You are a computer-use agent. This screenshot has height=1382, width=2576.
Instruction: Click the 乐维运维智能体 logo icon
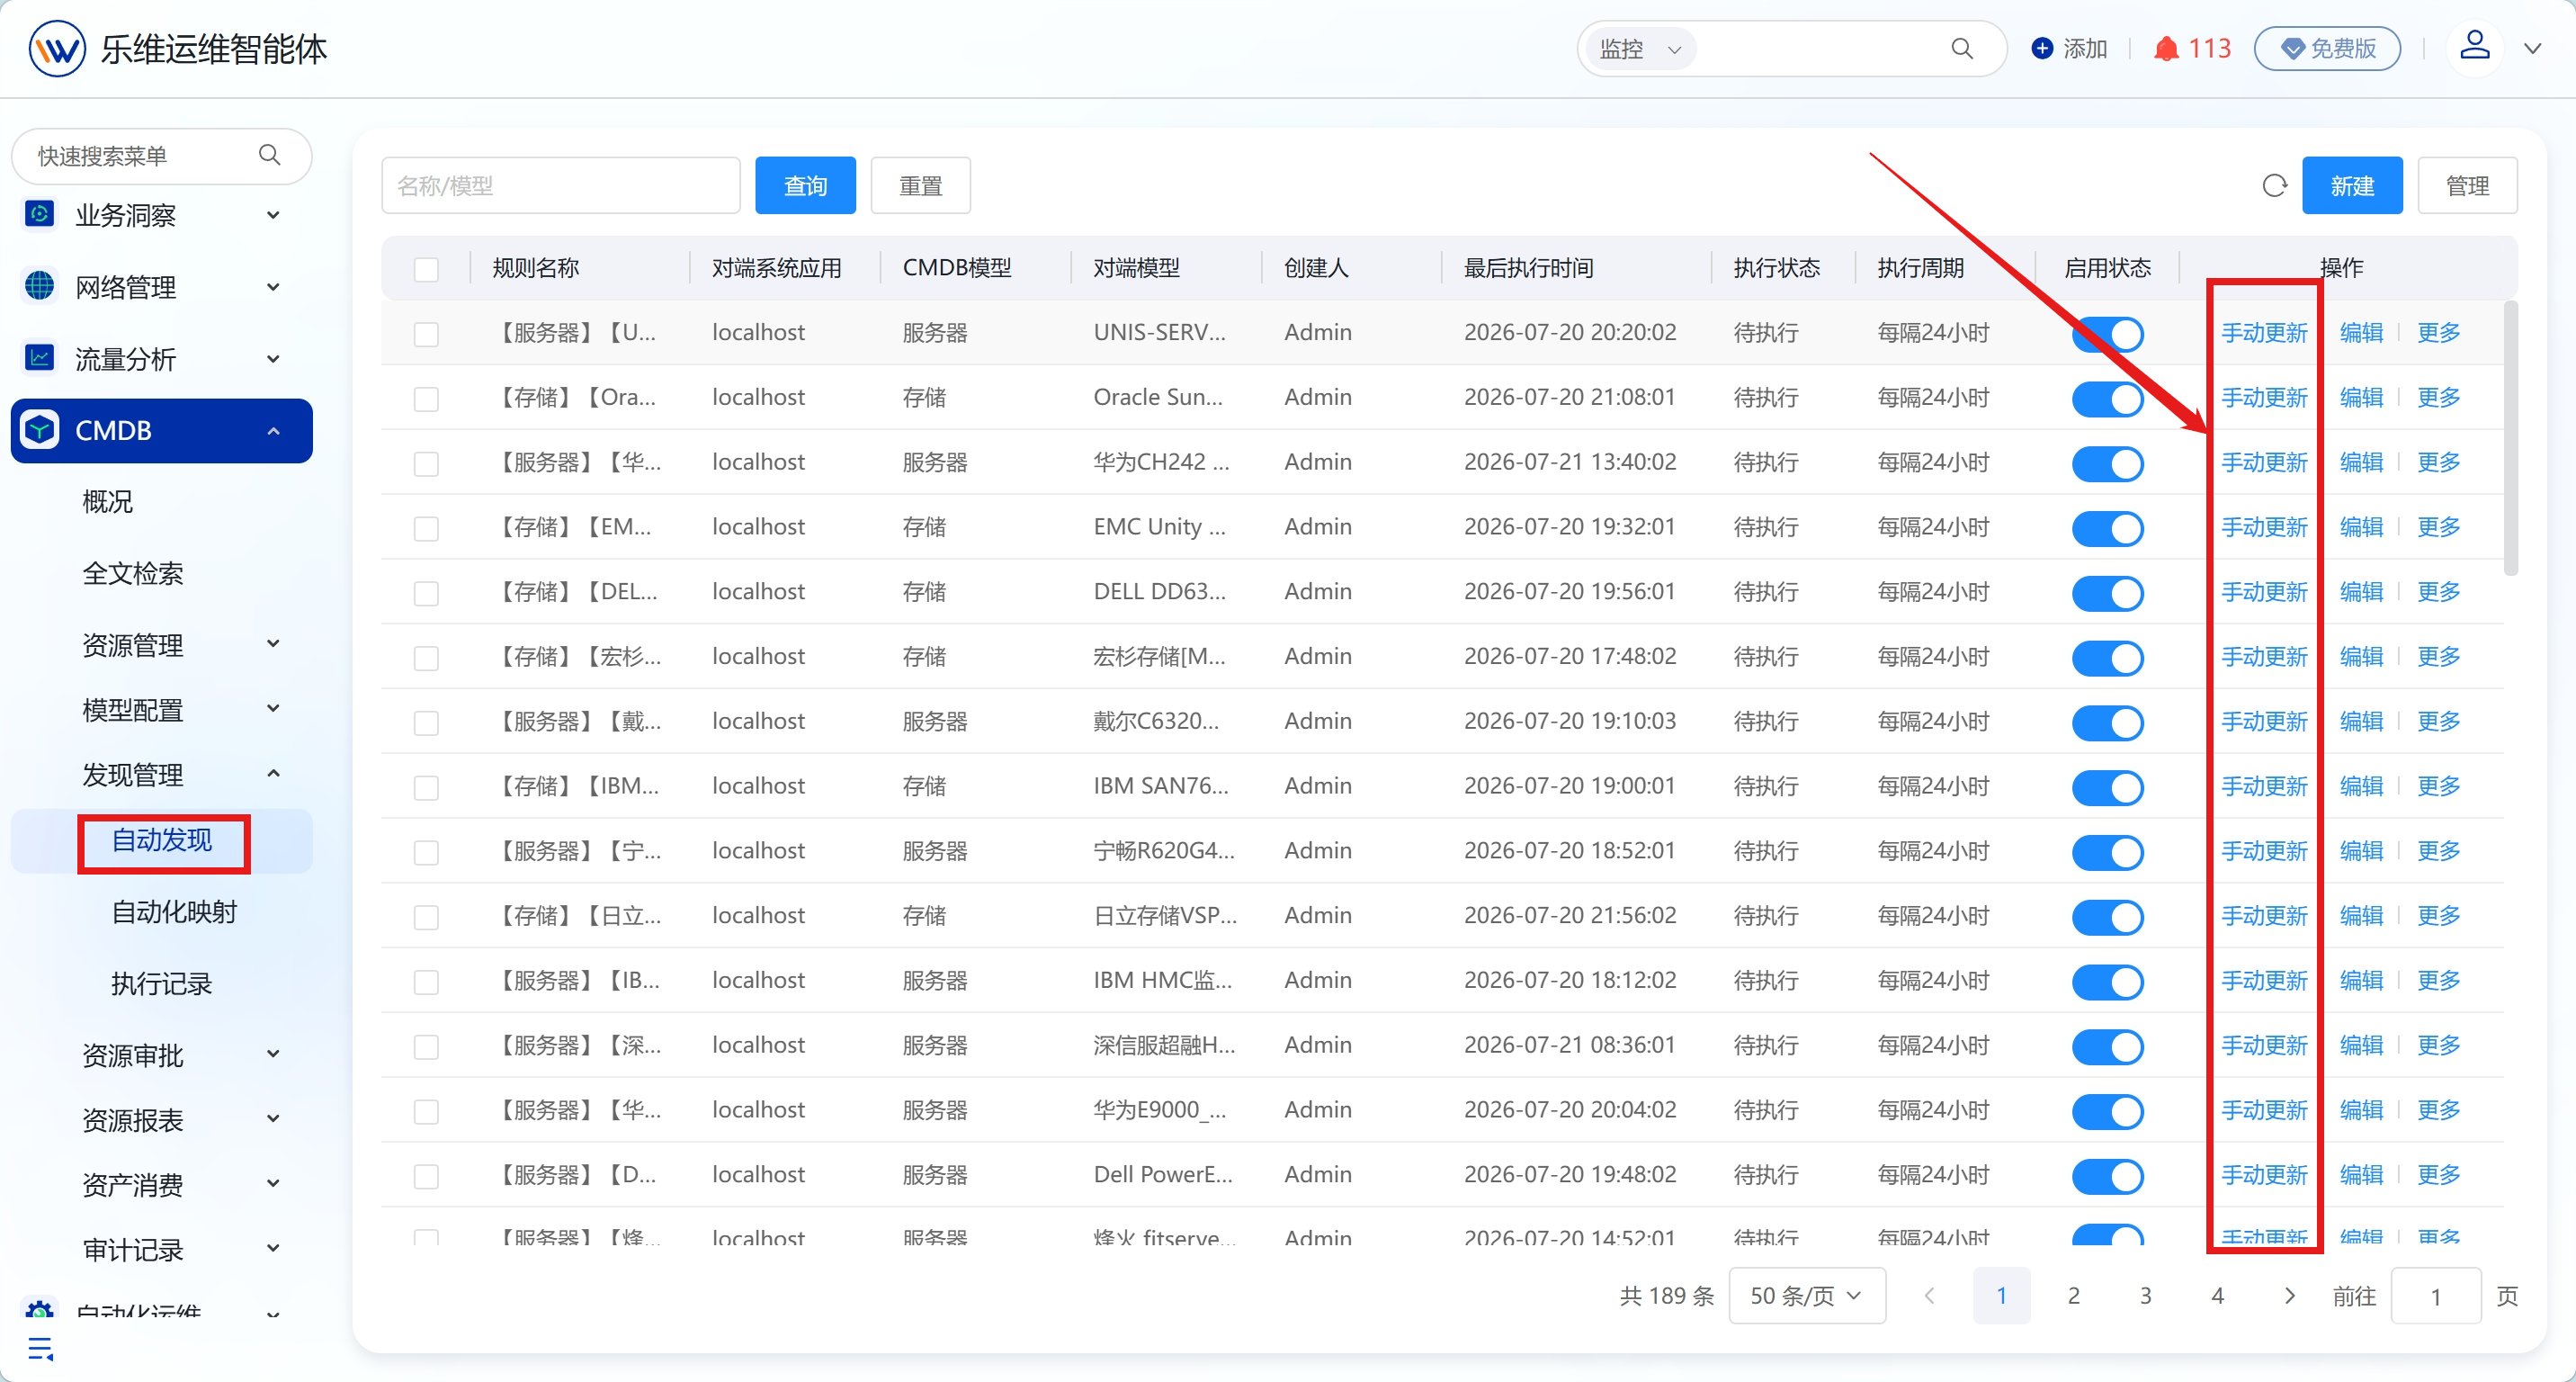(x=57, y=48)
